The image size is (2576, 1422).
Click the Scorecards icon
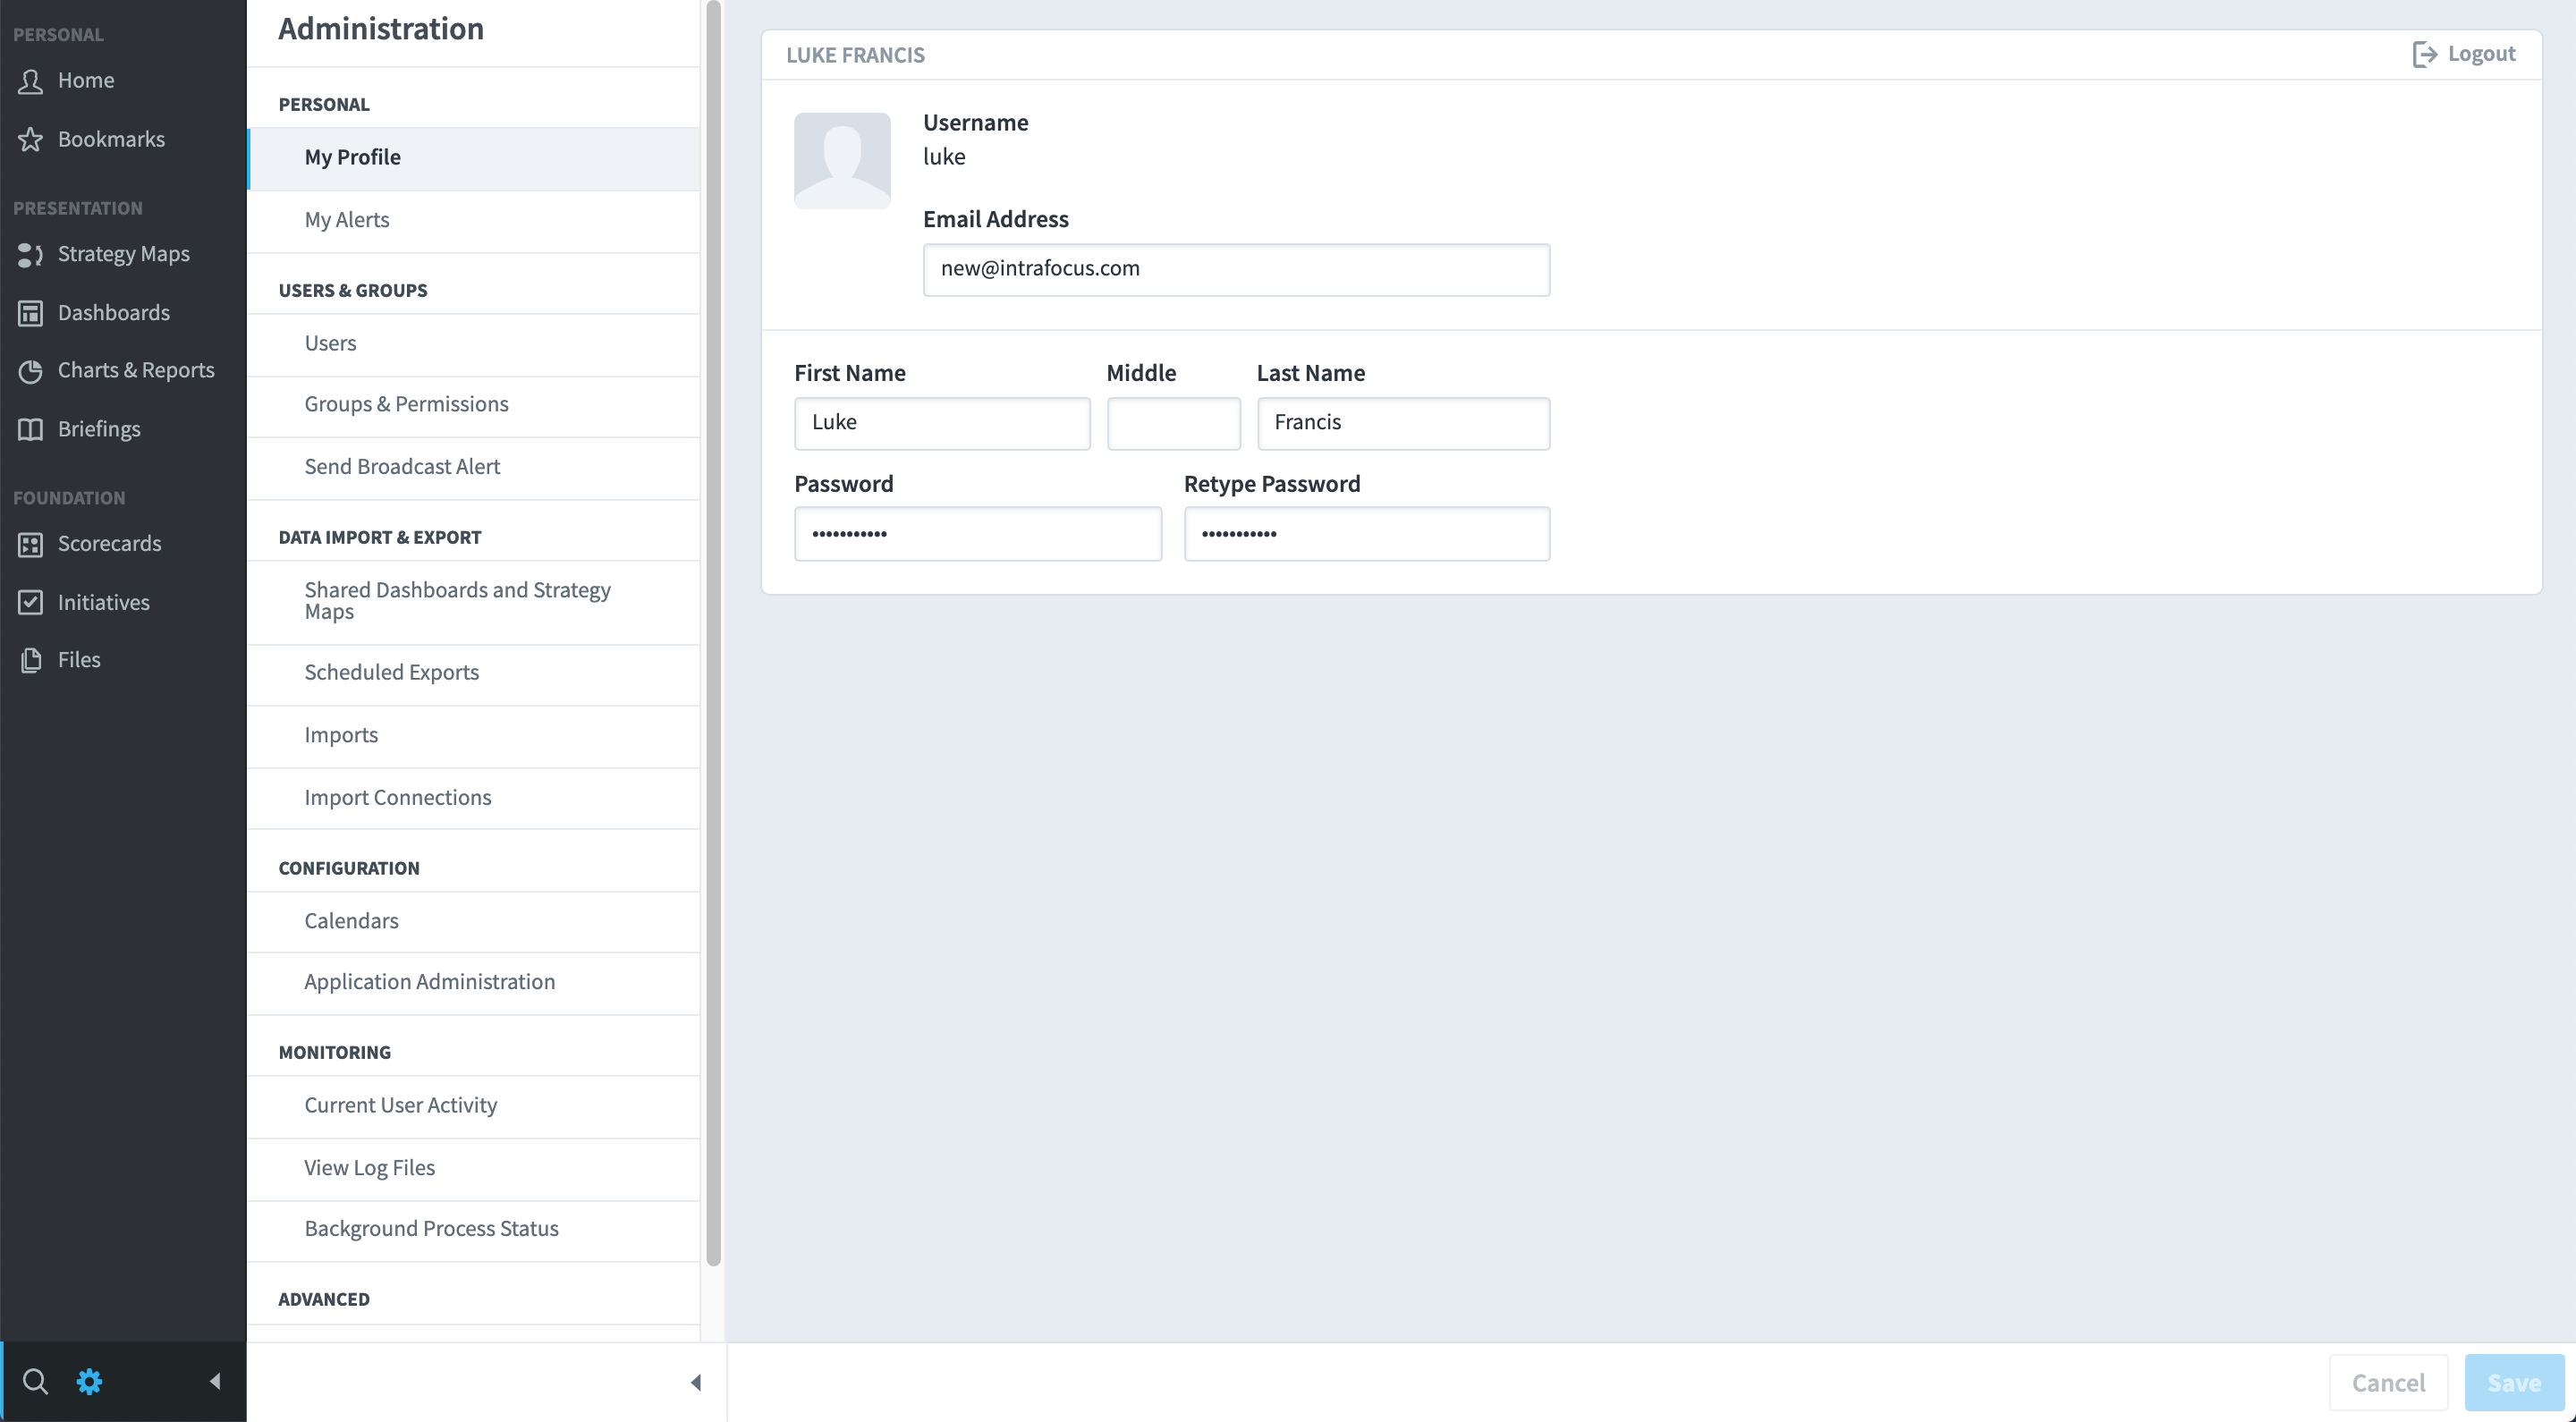coord(31,544)
